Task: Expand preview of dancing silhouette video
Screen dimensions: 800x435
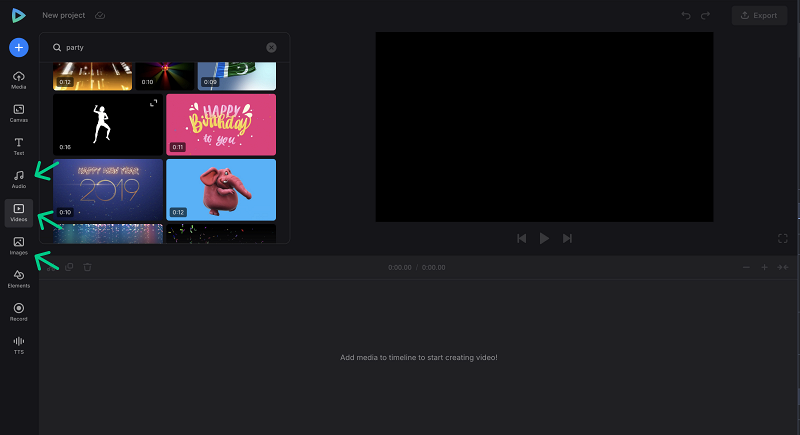Action: [154, 103]
